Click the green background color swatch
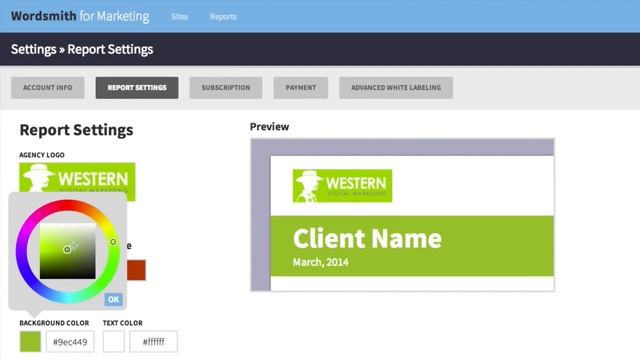Image resolution: width=640 pixels, height=360 pixels. (x=30, y=341)
